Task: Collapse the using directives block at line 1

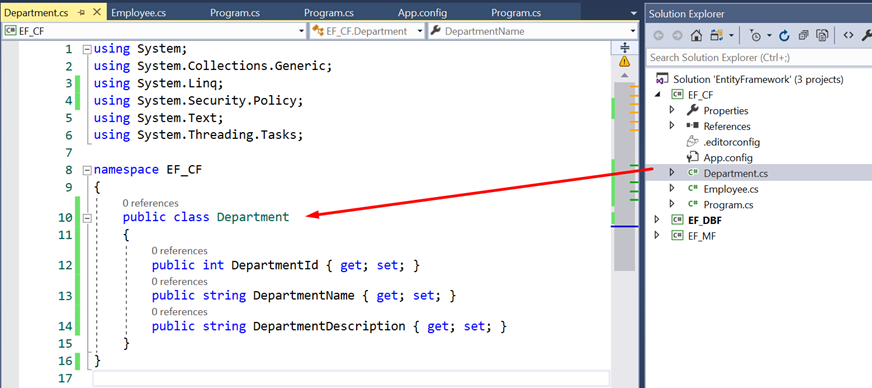Action: pos(86,49)
